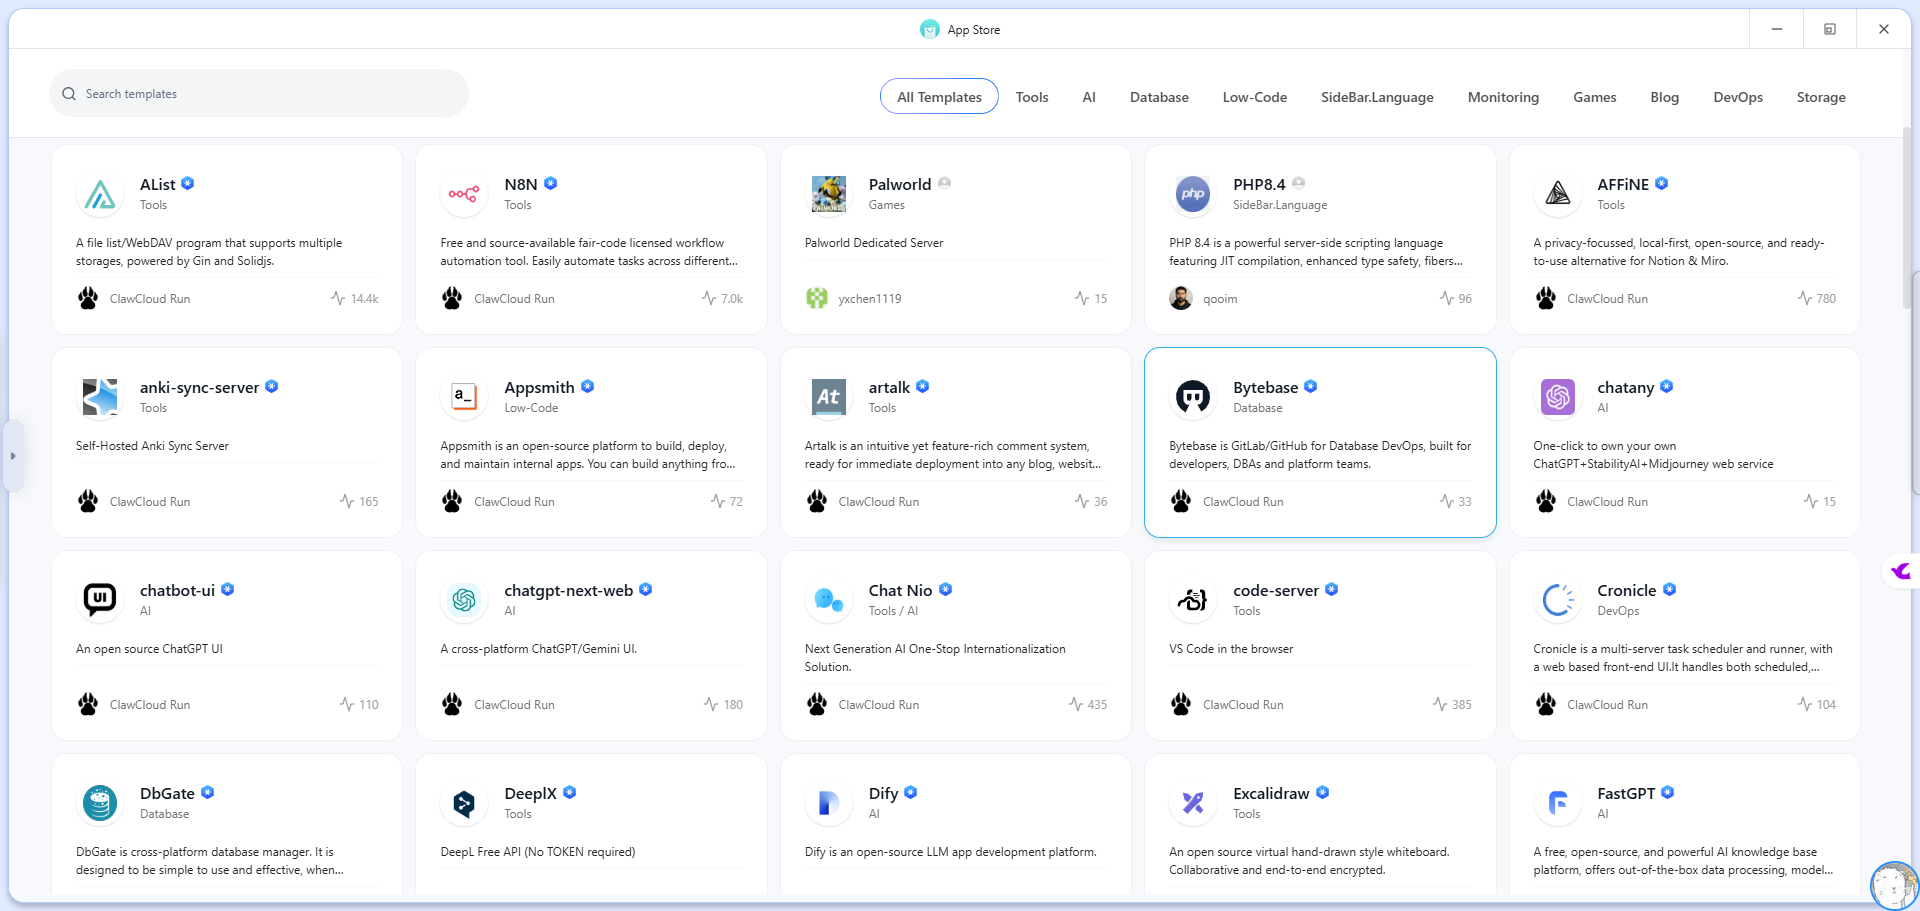Open the Database category tab

click(x=1158, y=97)
